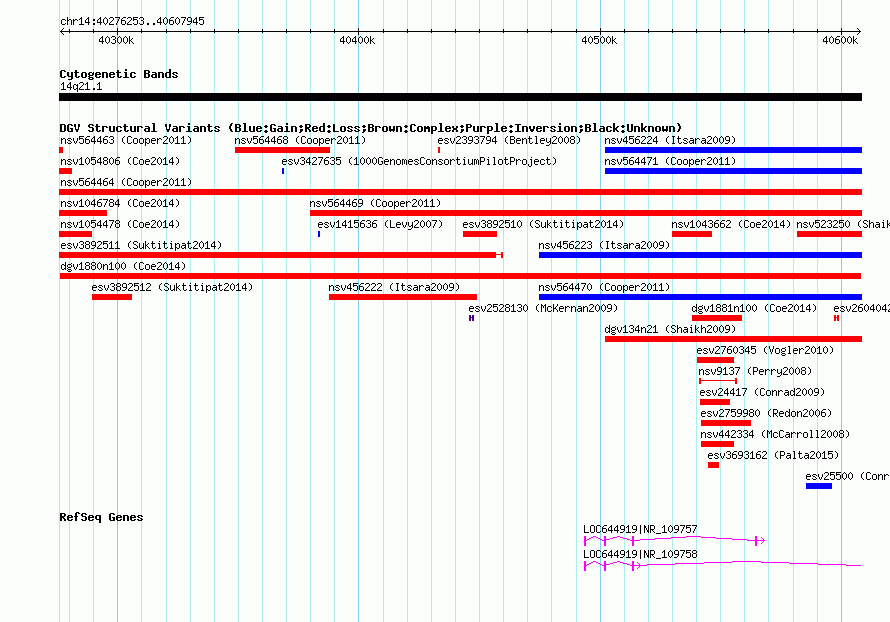Select the nsv564471 (Cooper2011) blue bar
This screenshot has width=890, height=622.
tap(733, 171)
